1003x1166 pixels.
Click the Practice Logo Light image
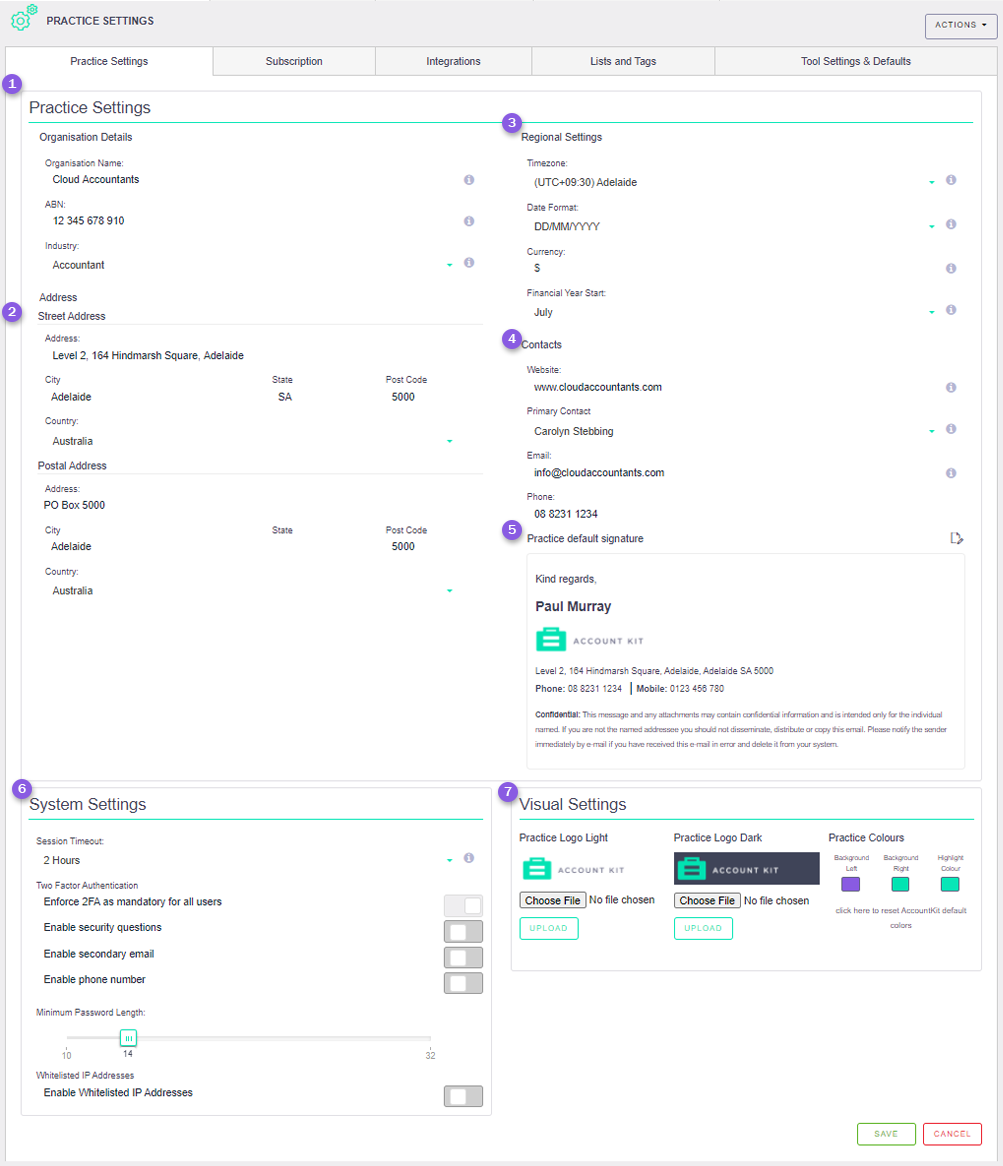coord(573,869)
